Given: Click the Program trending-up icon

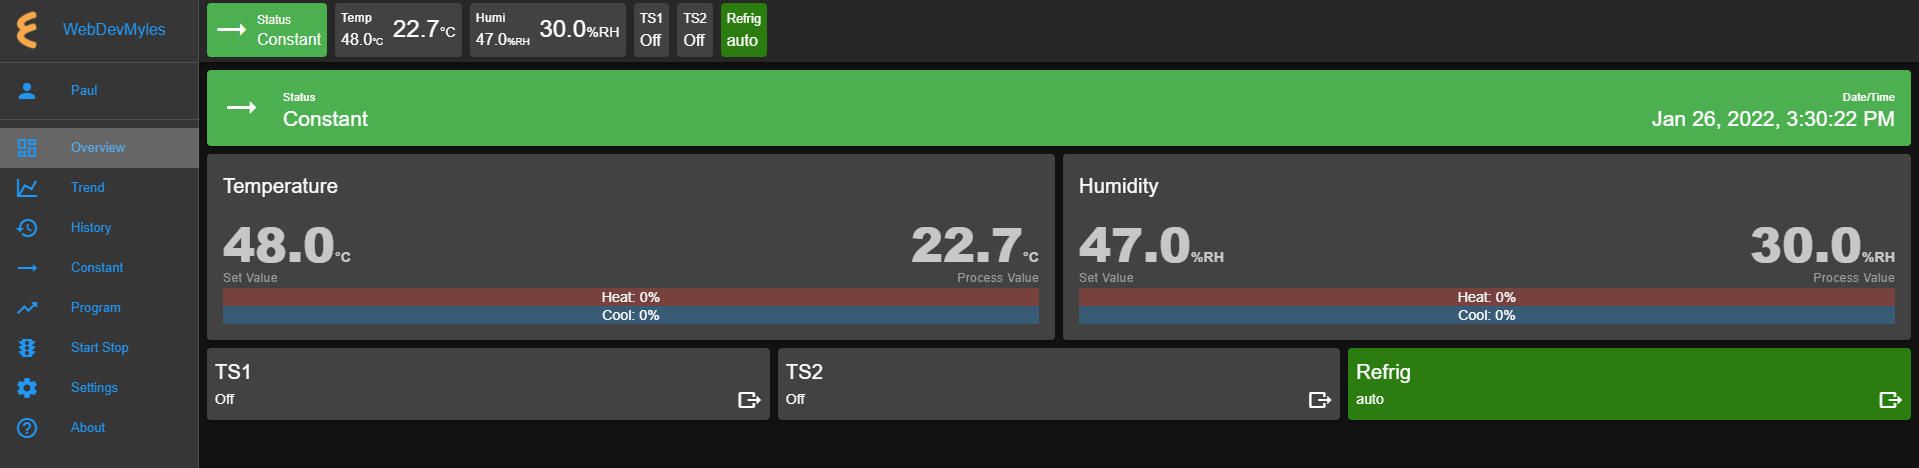Looking at the screenshot, I should tap(27, 308).
